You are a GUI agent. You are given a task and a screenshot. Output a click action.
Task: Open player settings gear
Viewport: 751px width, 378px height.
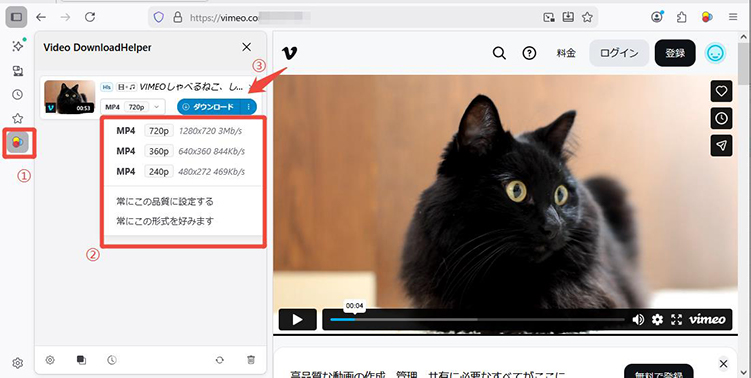(657, 320)
